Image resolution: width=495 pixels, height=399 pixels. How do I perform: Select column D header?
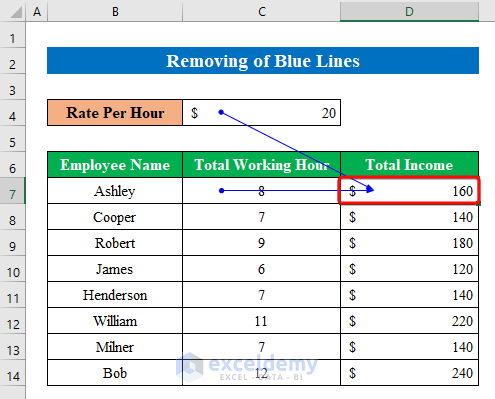409,11
